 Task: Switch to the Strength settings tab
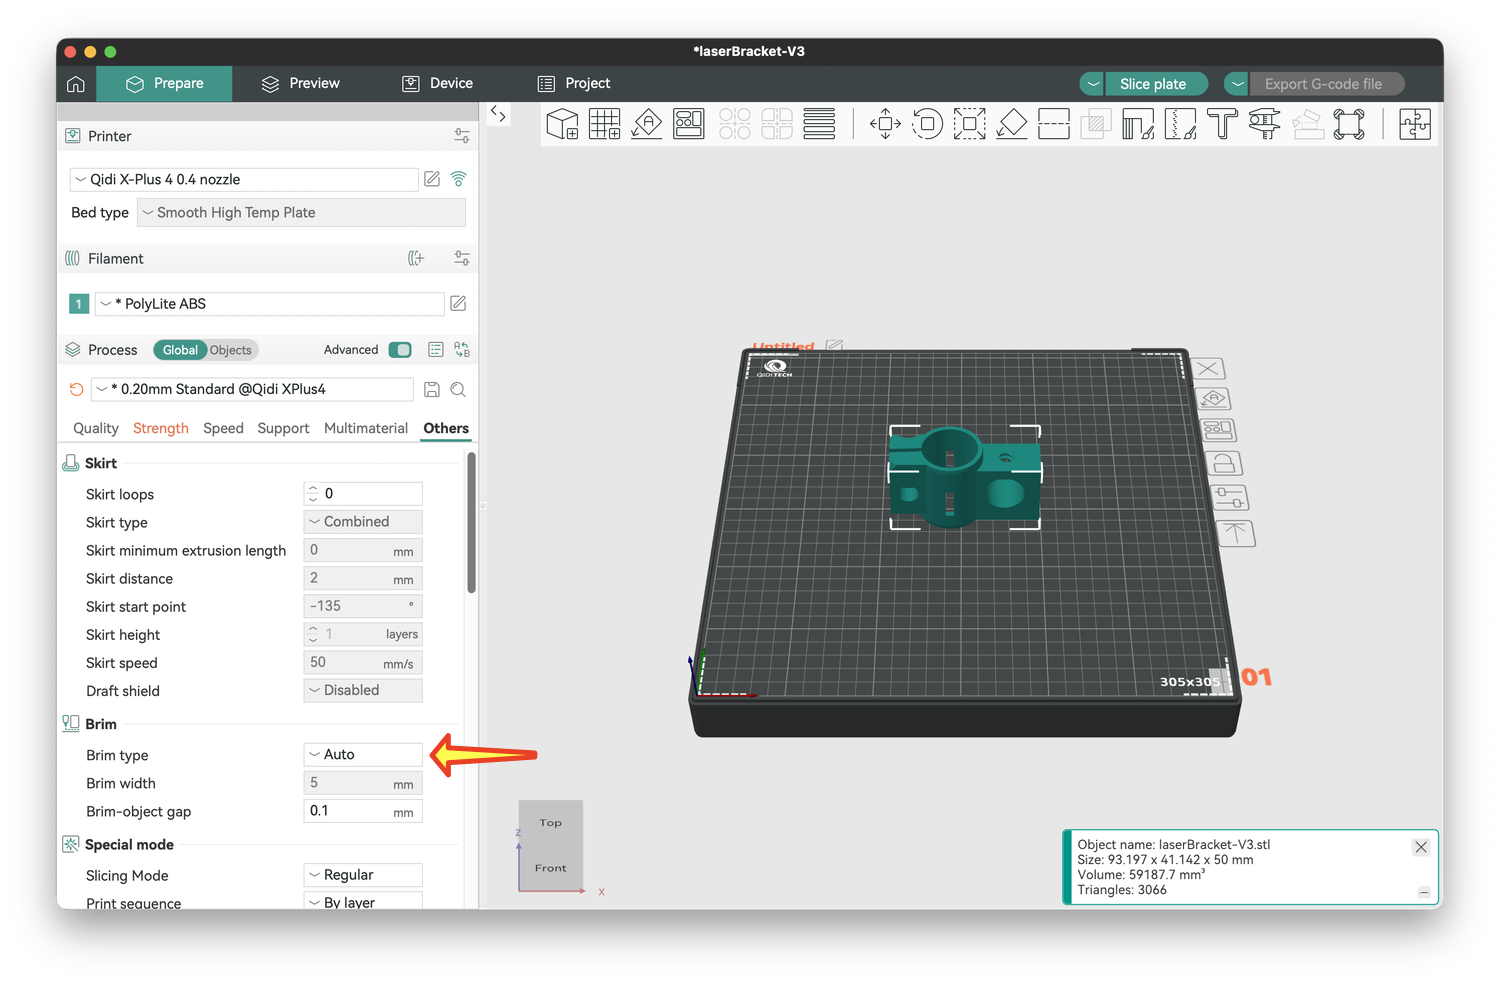(x=160, y=428)
